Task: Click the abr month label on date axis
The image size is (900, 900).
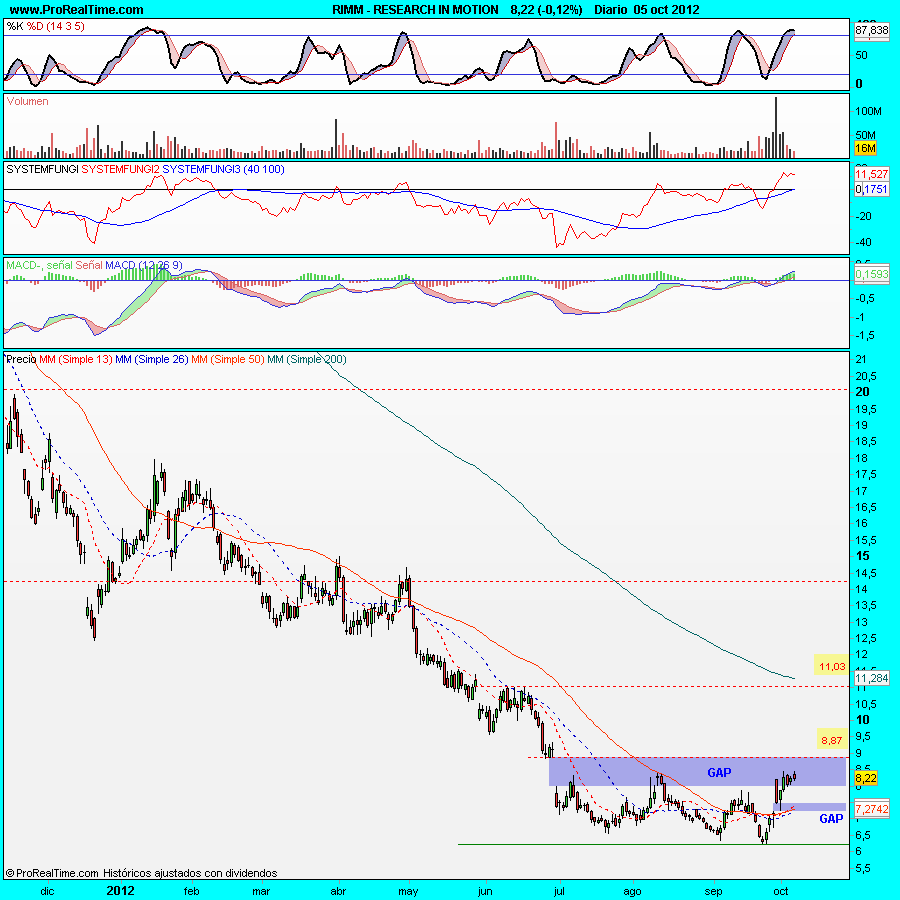Action: [x=339, y=891]
